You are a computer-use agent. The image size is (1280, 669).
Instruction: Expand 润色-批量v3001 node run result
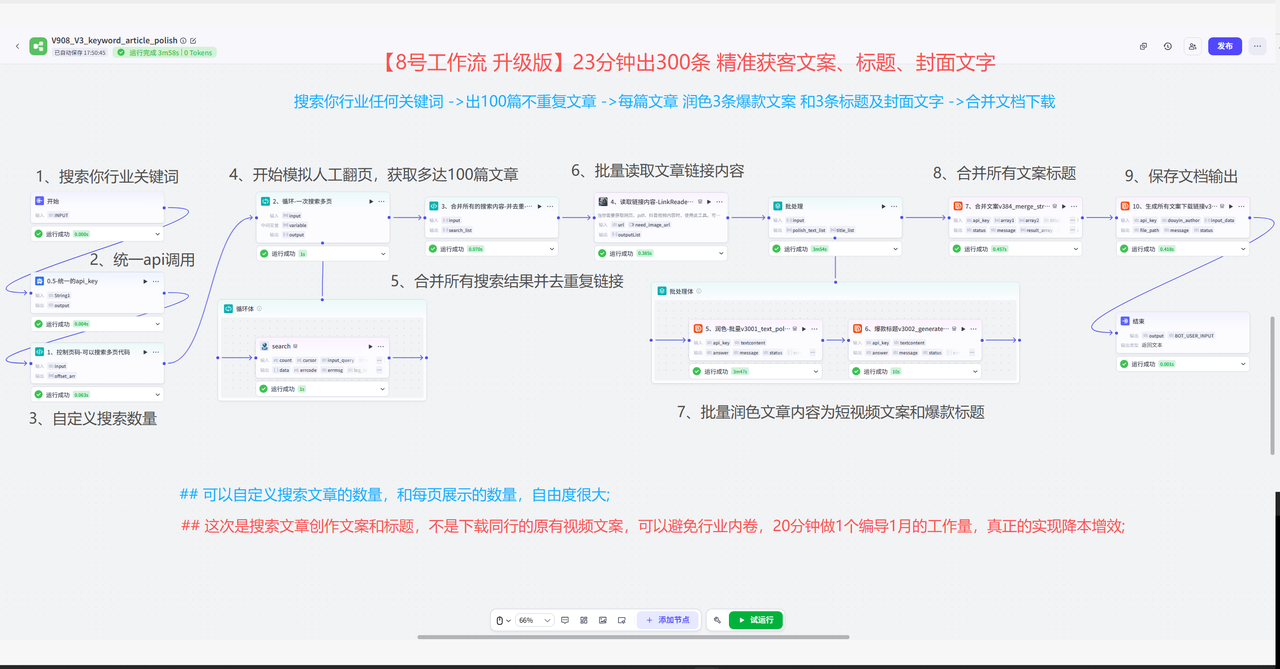(816, 371)
